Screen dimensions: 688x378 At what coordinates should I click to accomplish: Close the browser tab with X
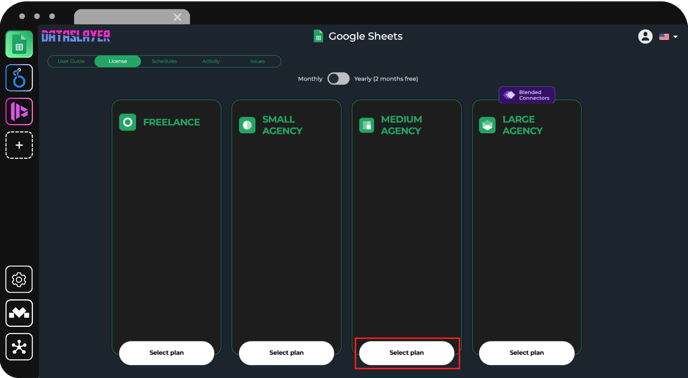pos(177,17)
